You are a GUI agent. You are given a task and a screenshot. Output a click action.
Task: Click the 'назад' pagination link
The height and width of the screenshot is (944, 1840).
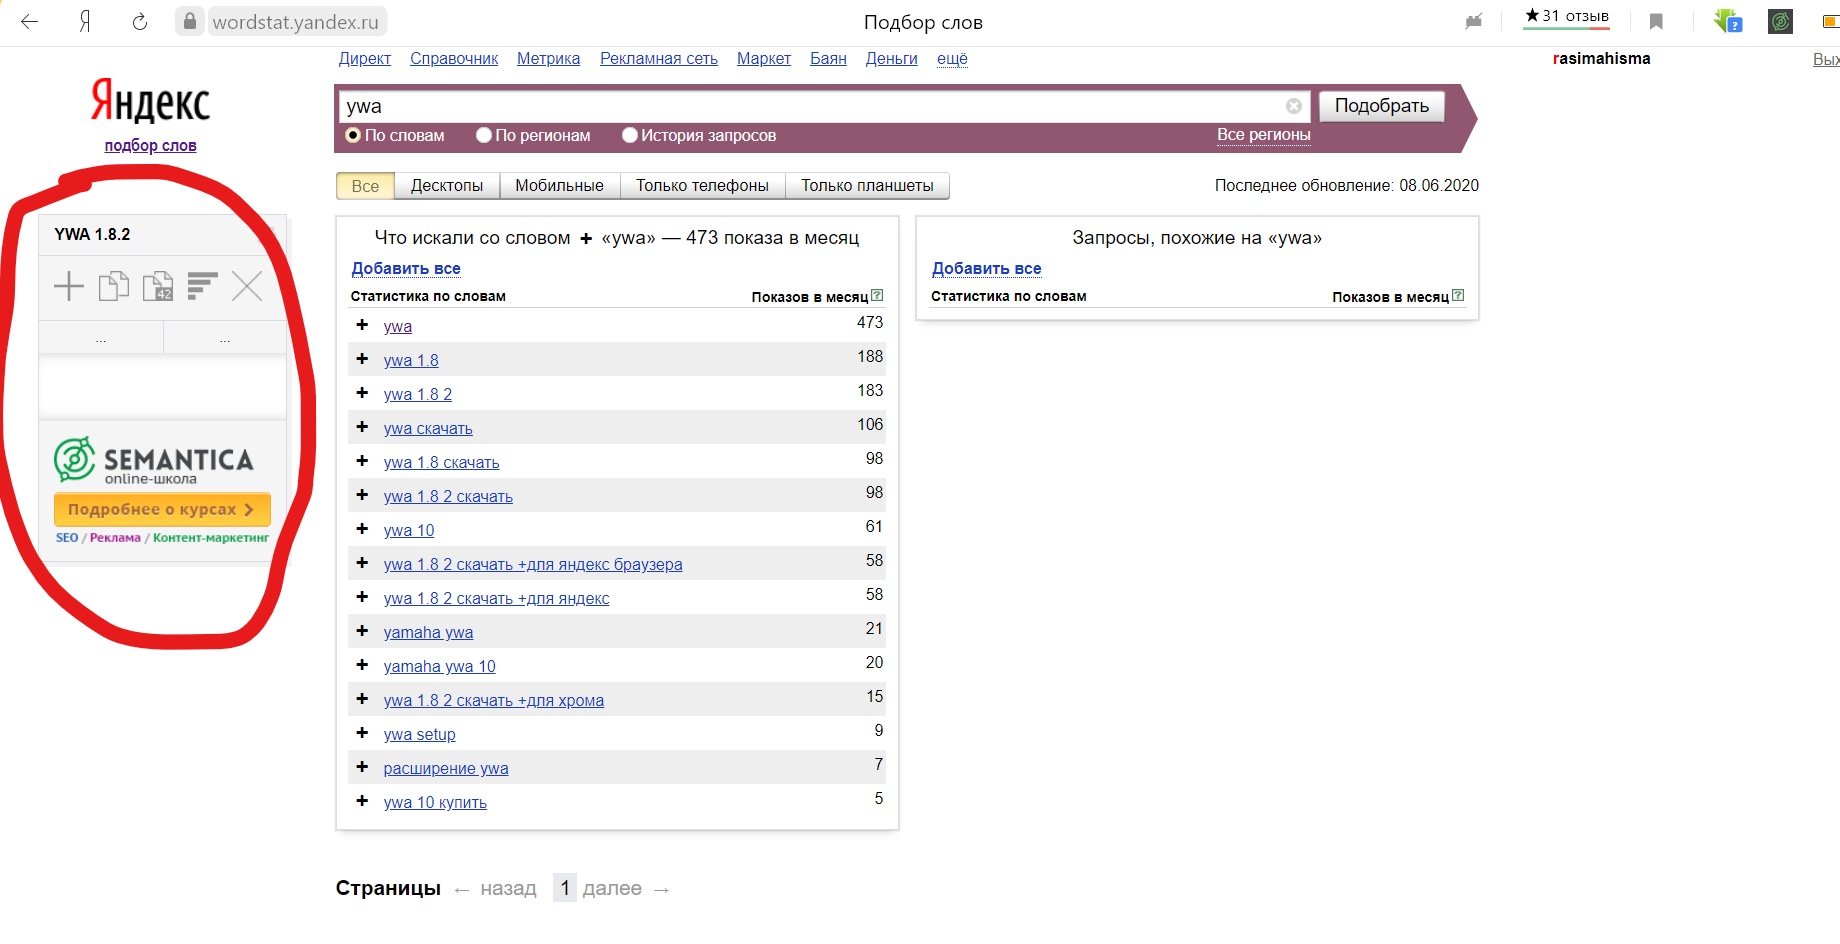click(508, 888)
